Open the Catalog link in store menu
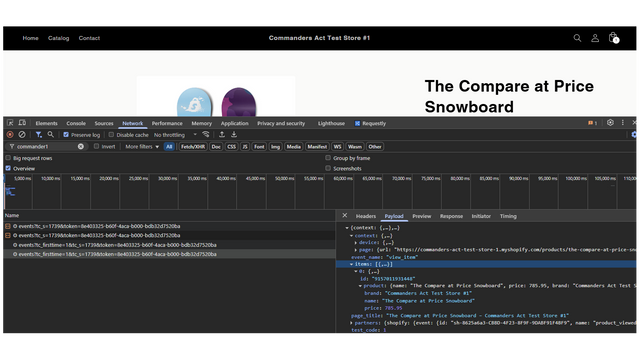This screenshot has height=360, width=640. click(x=58, y=38)
